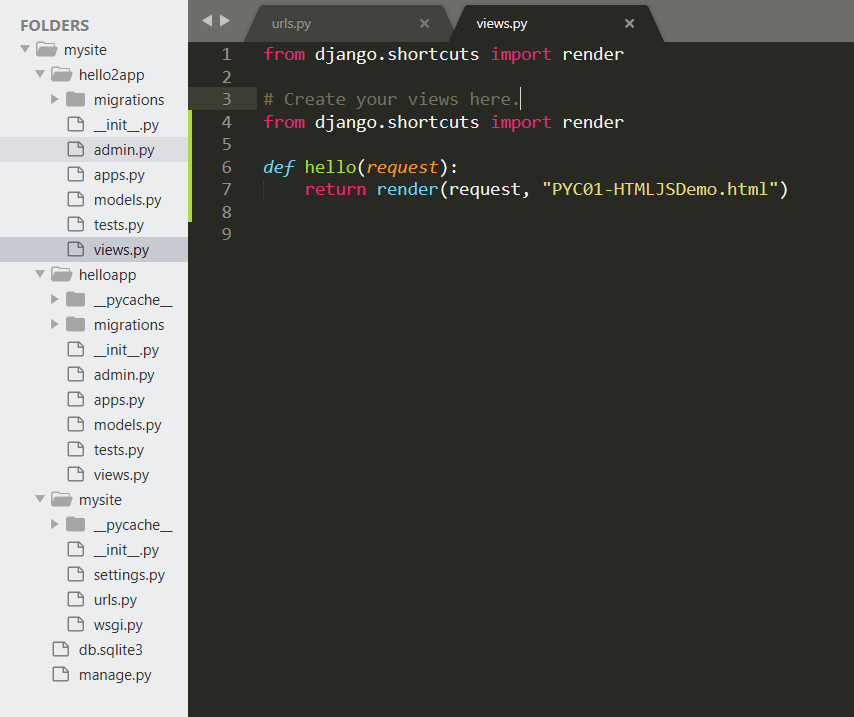The image size is (854, 717).
Task: Click line number 7 in the gutter
Action: [226, 189]
